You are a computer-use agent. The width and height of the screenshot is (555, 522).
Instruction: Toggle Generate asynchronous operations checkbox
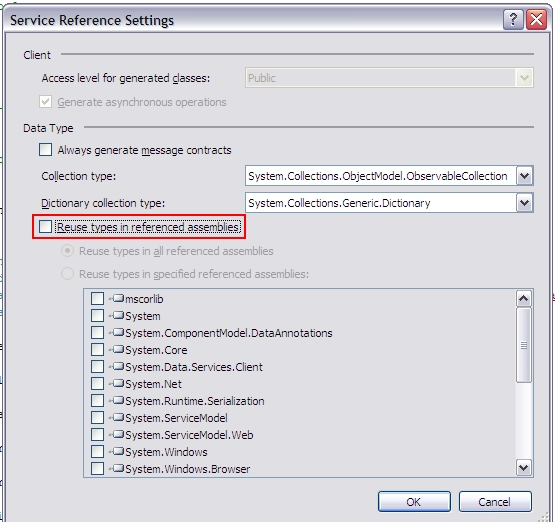(x=45, y=102)
